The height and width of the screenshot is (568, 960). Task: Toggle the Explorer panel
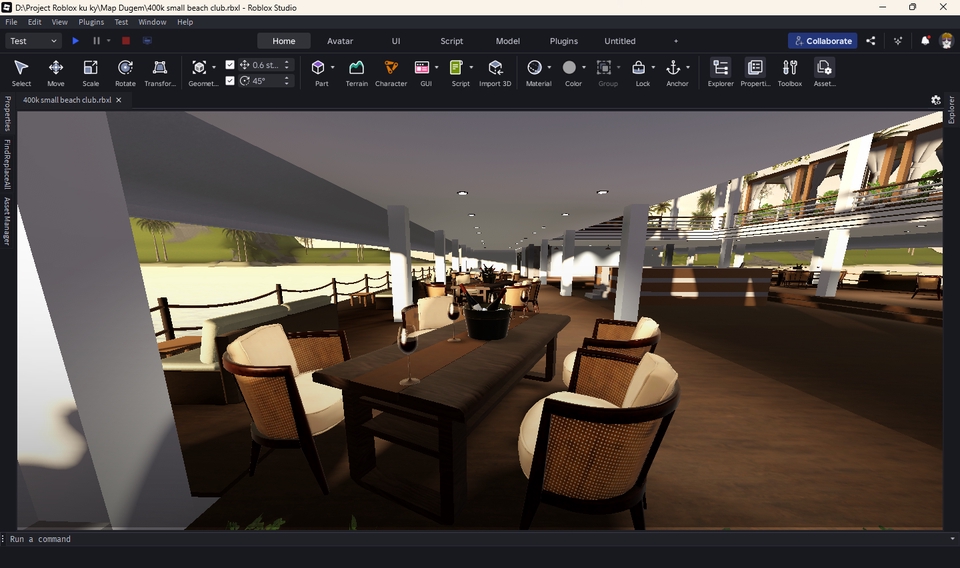720,68
